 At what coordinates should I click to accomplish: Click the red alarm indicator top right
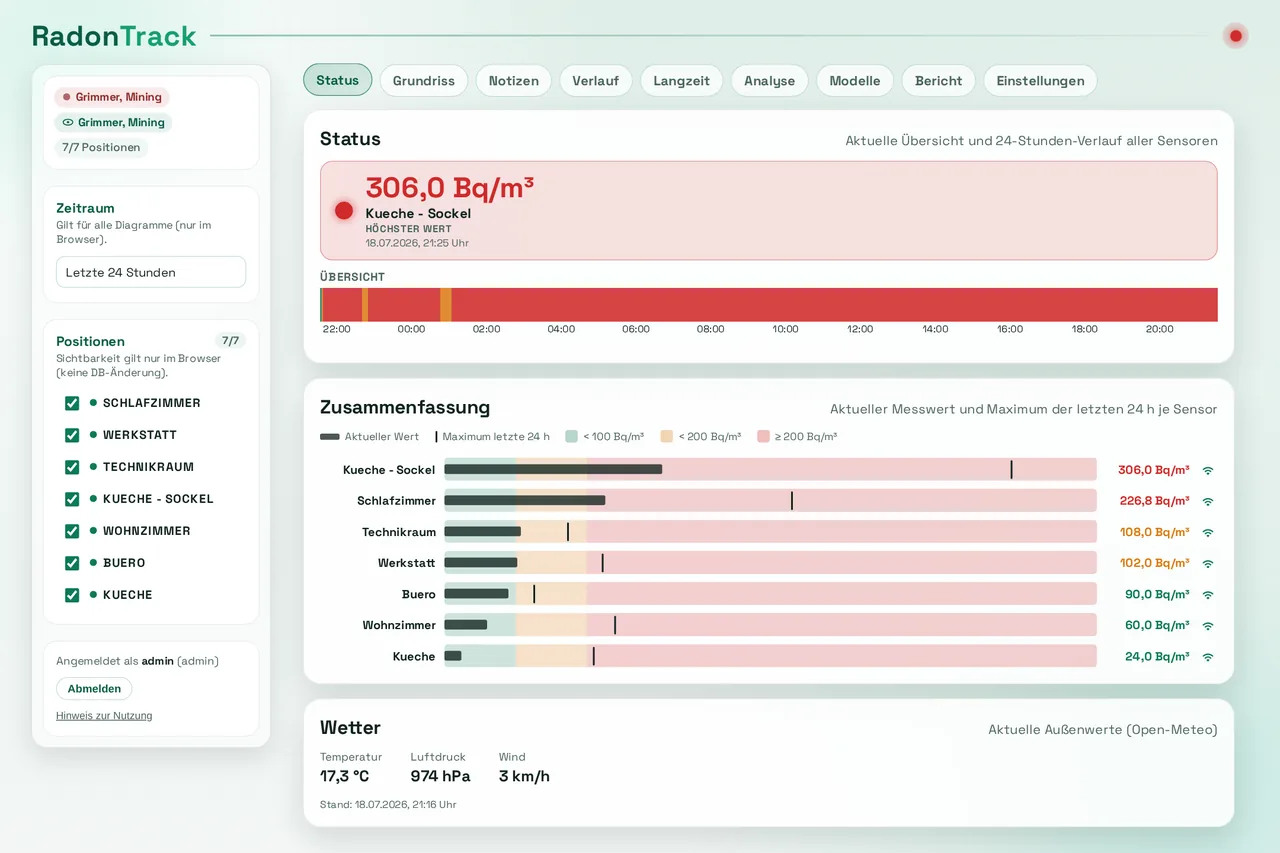[x=1236, y=36]
